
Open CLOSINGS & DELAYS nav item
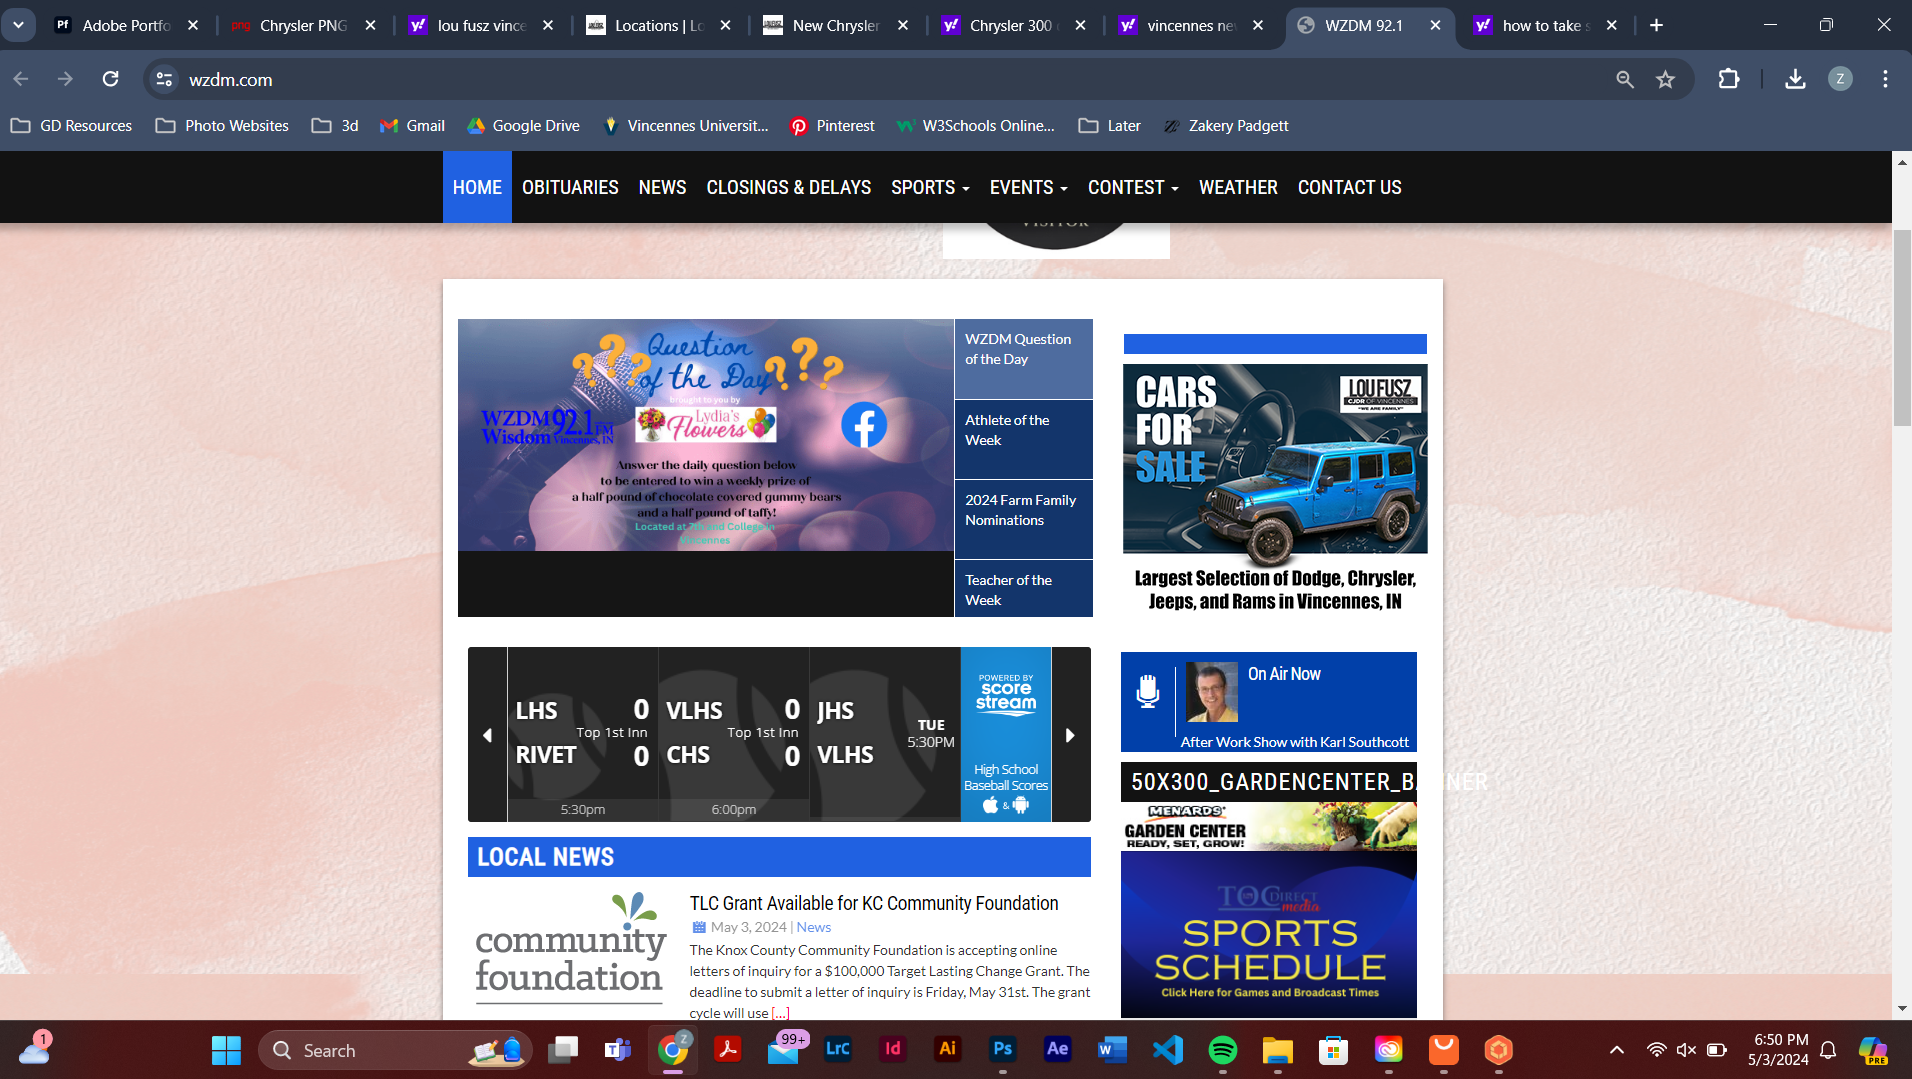(x=789, y=187)
